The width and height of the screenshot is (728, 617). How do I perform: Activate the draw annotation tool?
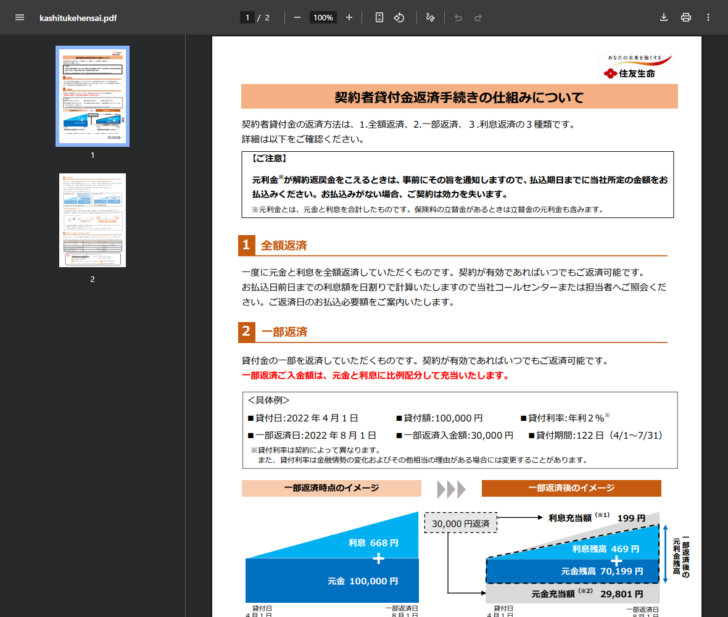point(430,18)
